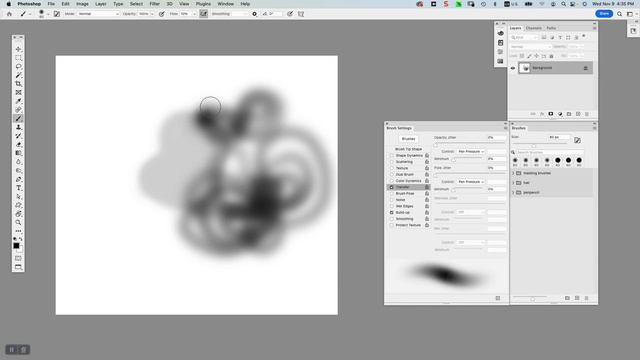Select the Transfer row in Brush Settings
Viewport: 640px width, 360px height.
tap(408, 187)
